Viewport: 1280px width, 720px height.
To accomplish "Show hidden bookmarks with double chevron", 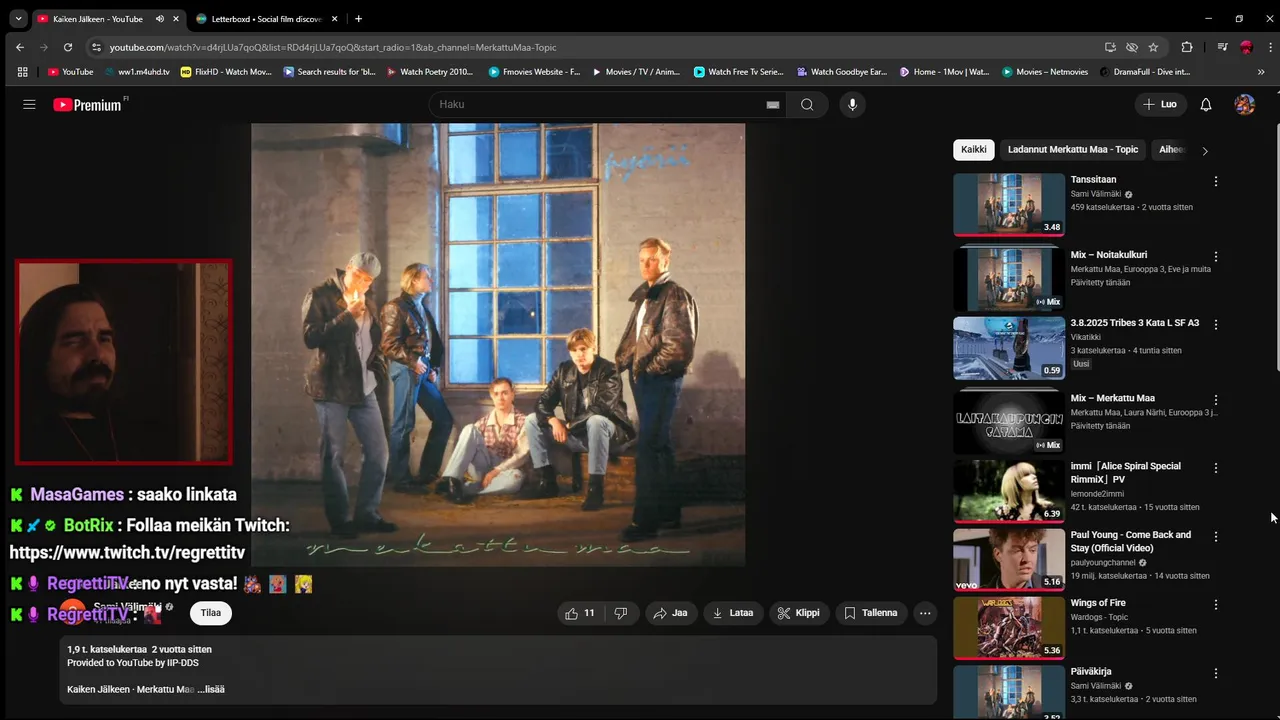I will (1261, 72).
